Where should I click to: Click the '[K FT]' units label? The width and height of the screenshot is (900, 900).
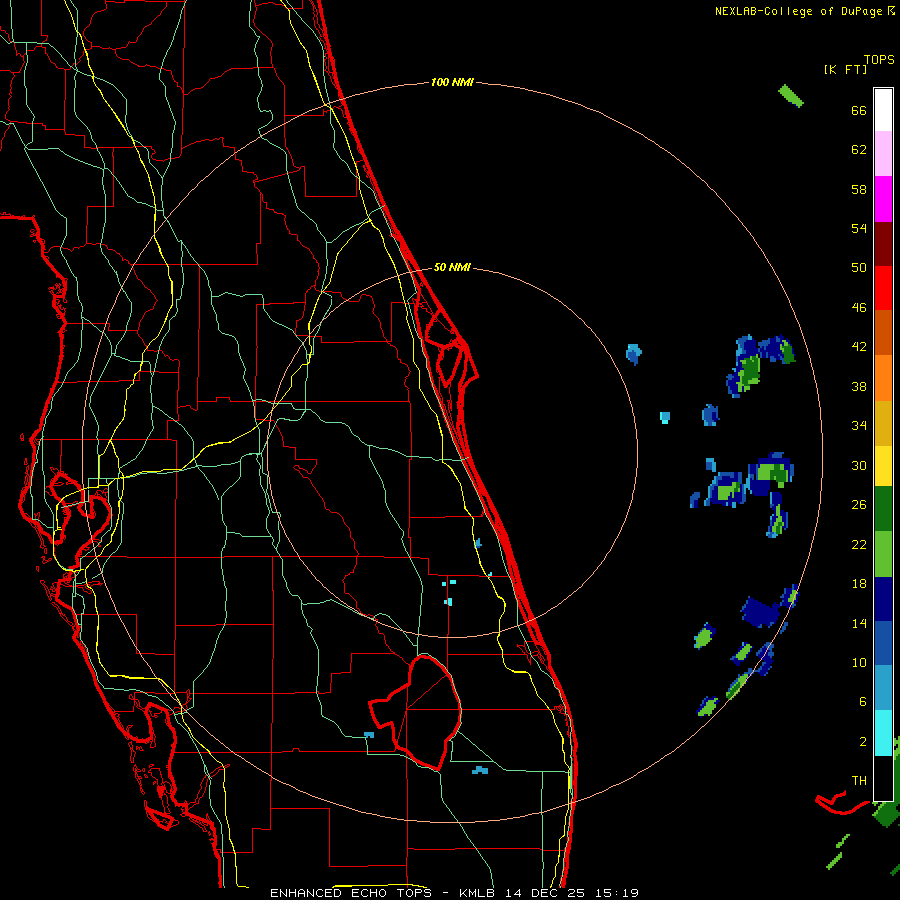click(x=845, y=70)
